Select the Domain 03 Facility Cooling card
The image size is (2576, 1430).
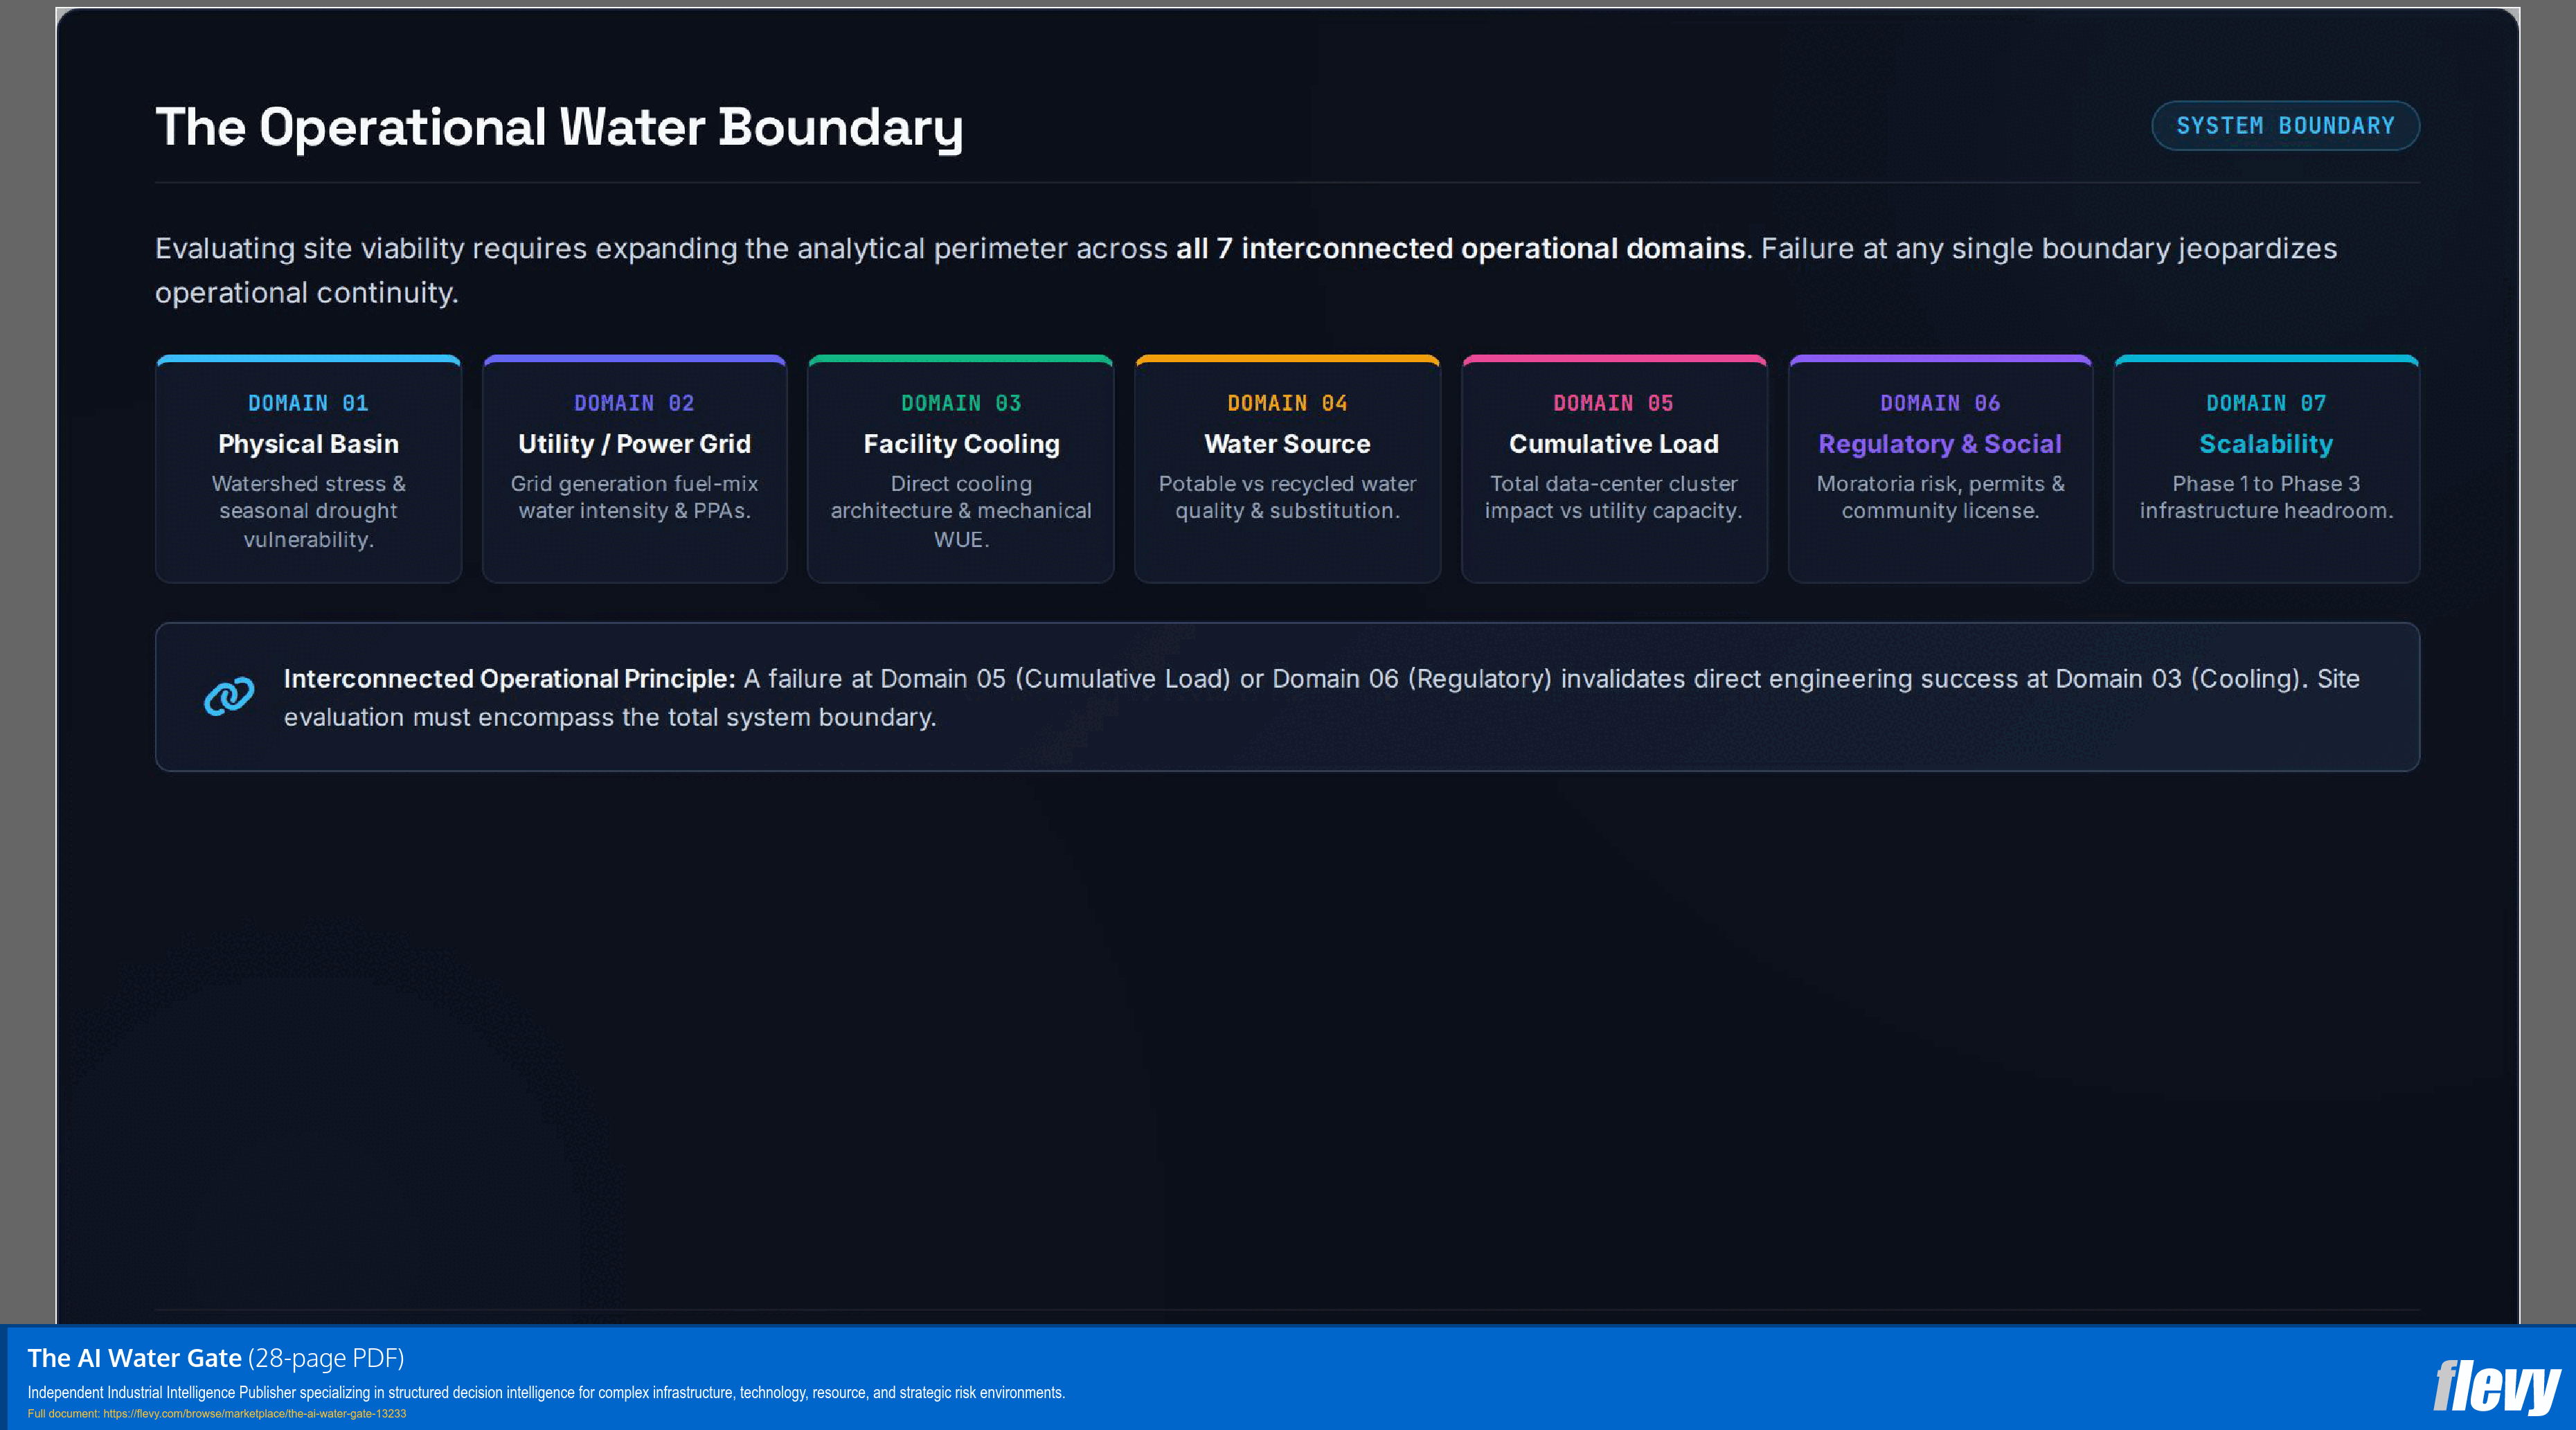pyautogui.click(x=961, y=469)
